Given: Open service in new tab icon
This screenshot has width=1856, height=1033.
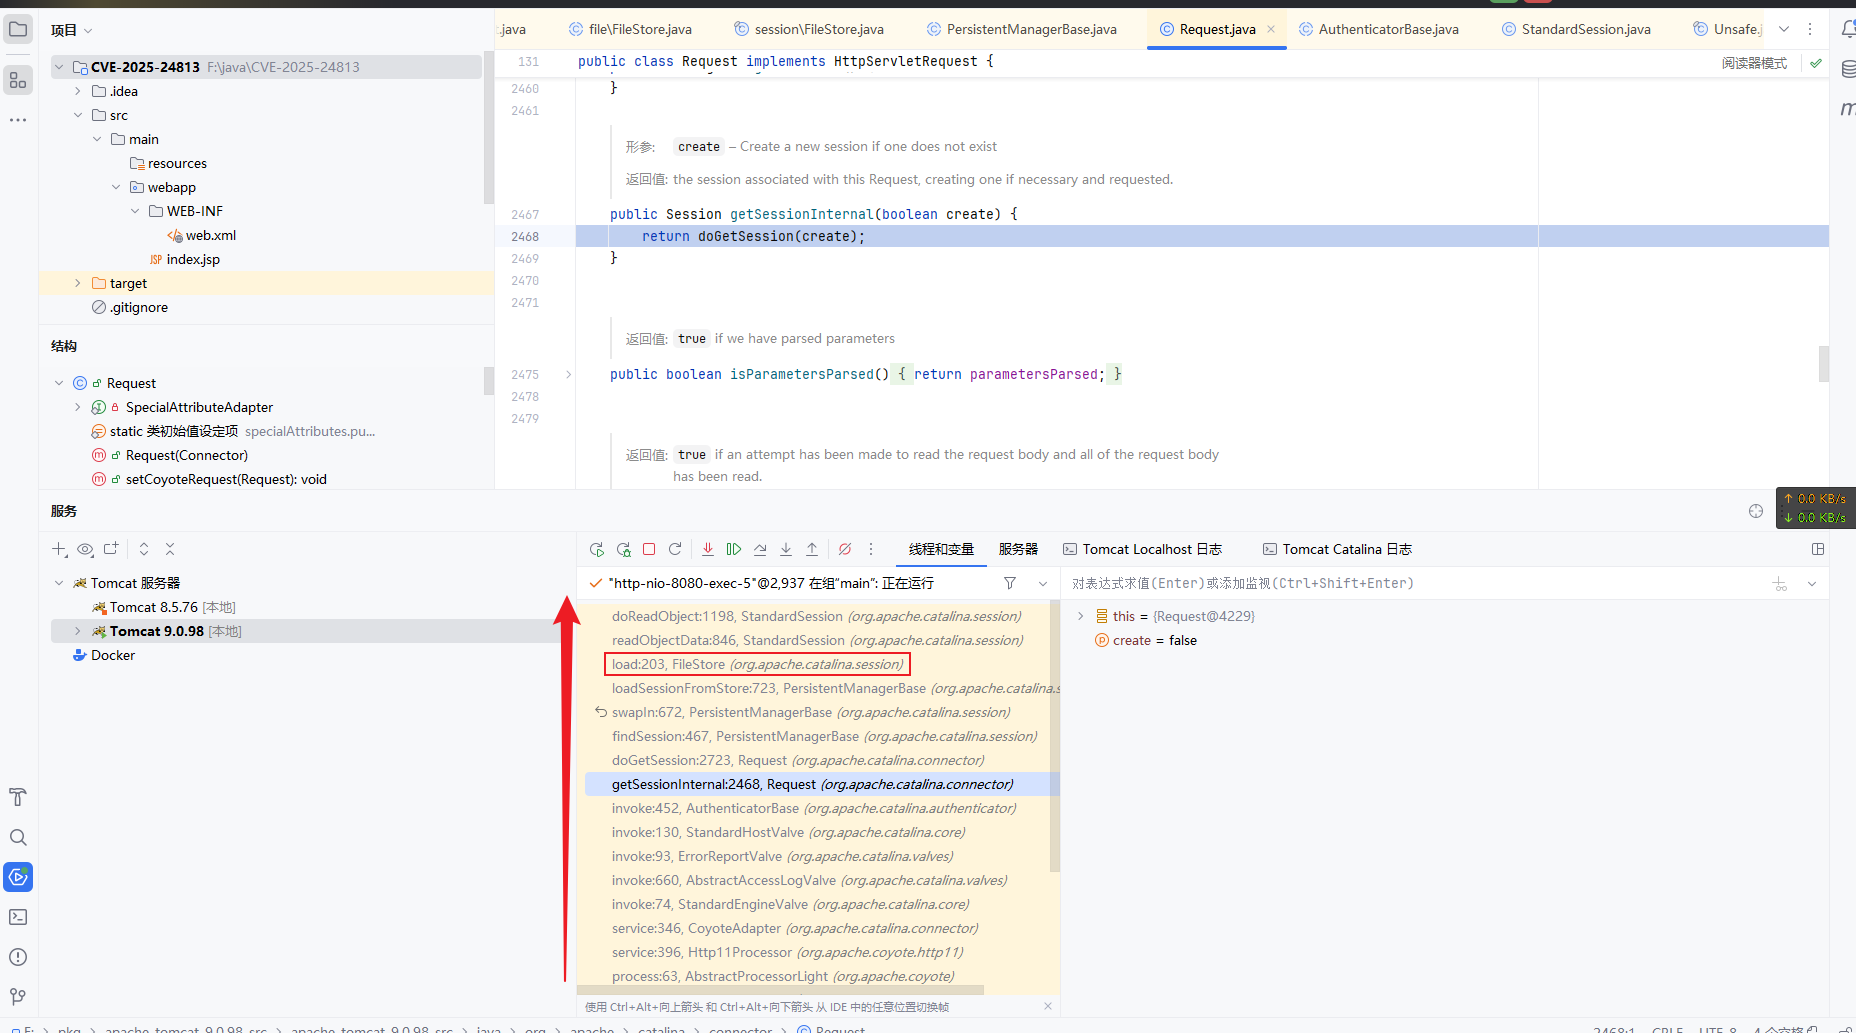Looking at the screenshot, I should (111, 549).
